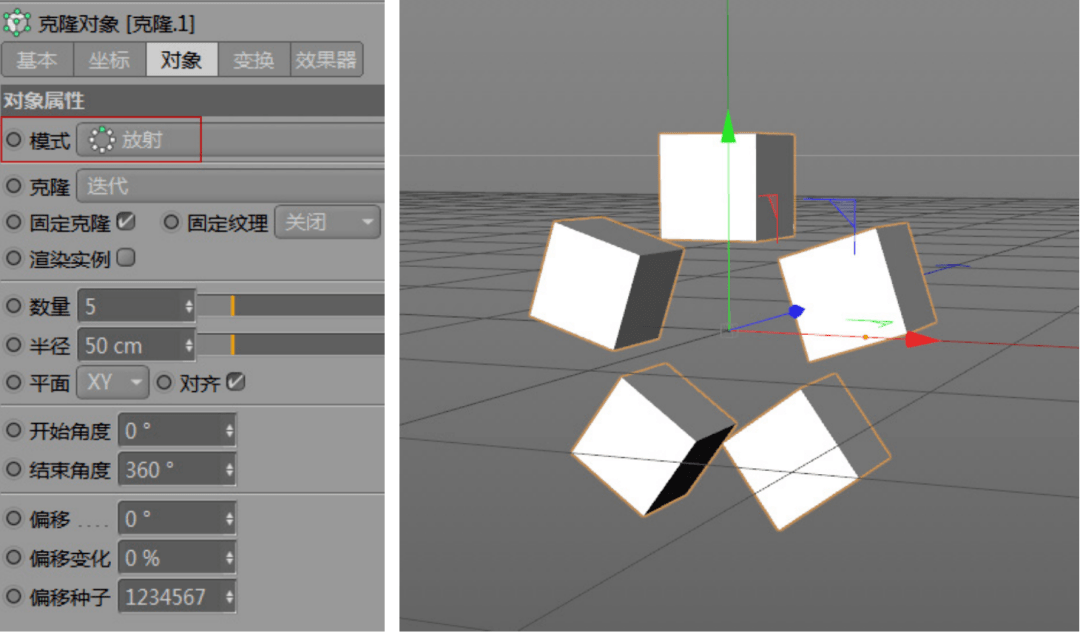Click the animation dot beside 模式

click(x=14, y=140)
